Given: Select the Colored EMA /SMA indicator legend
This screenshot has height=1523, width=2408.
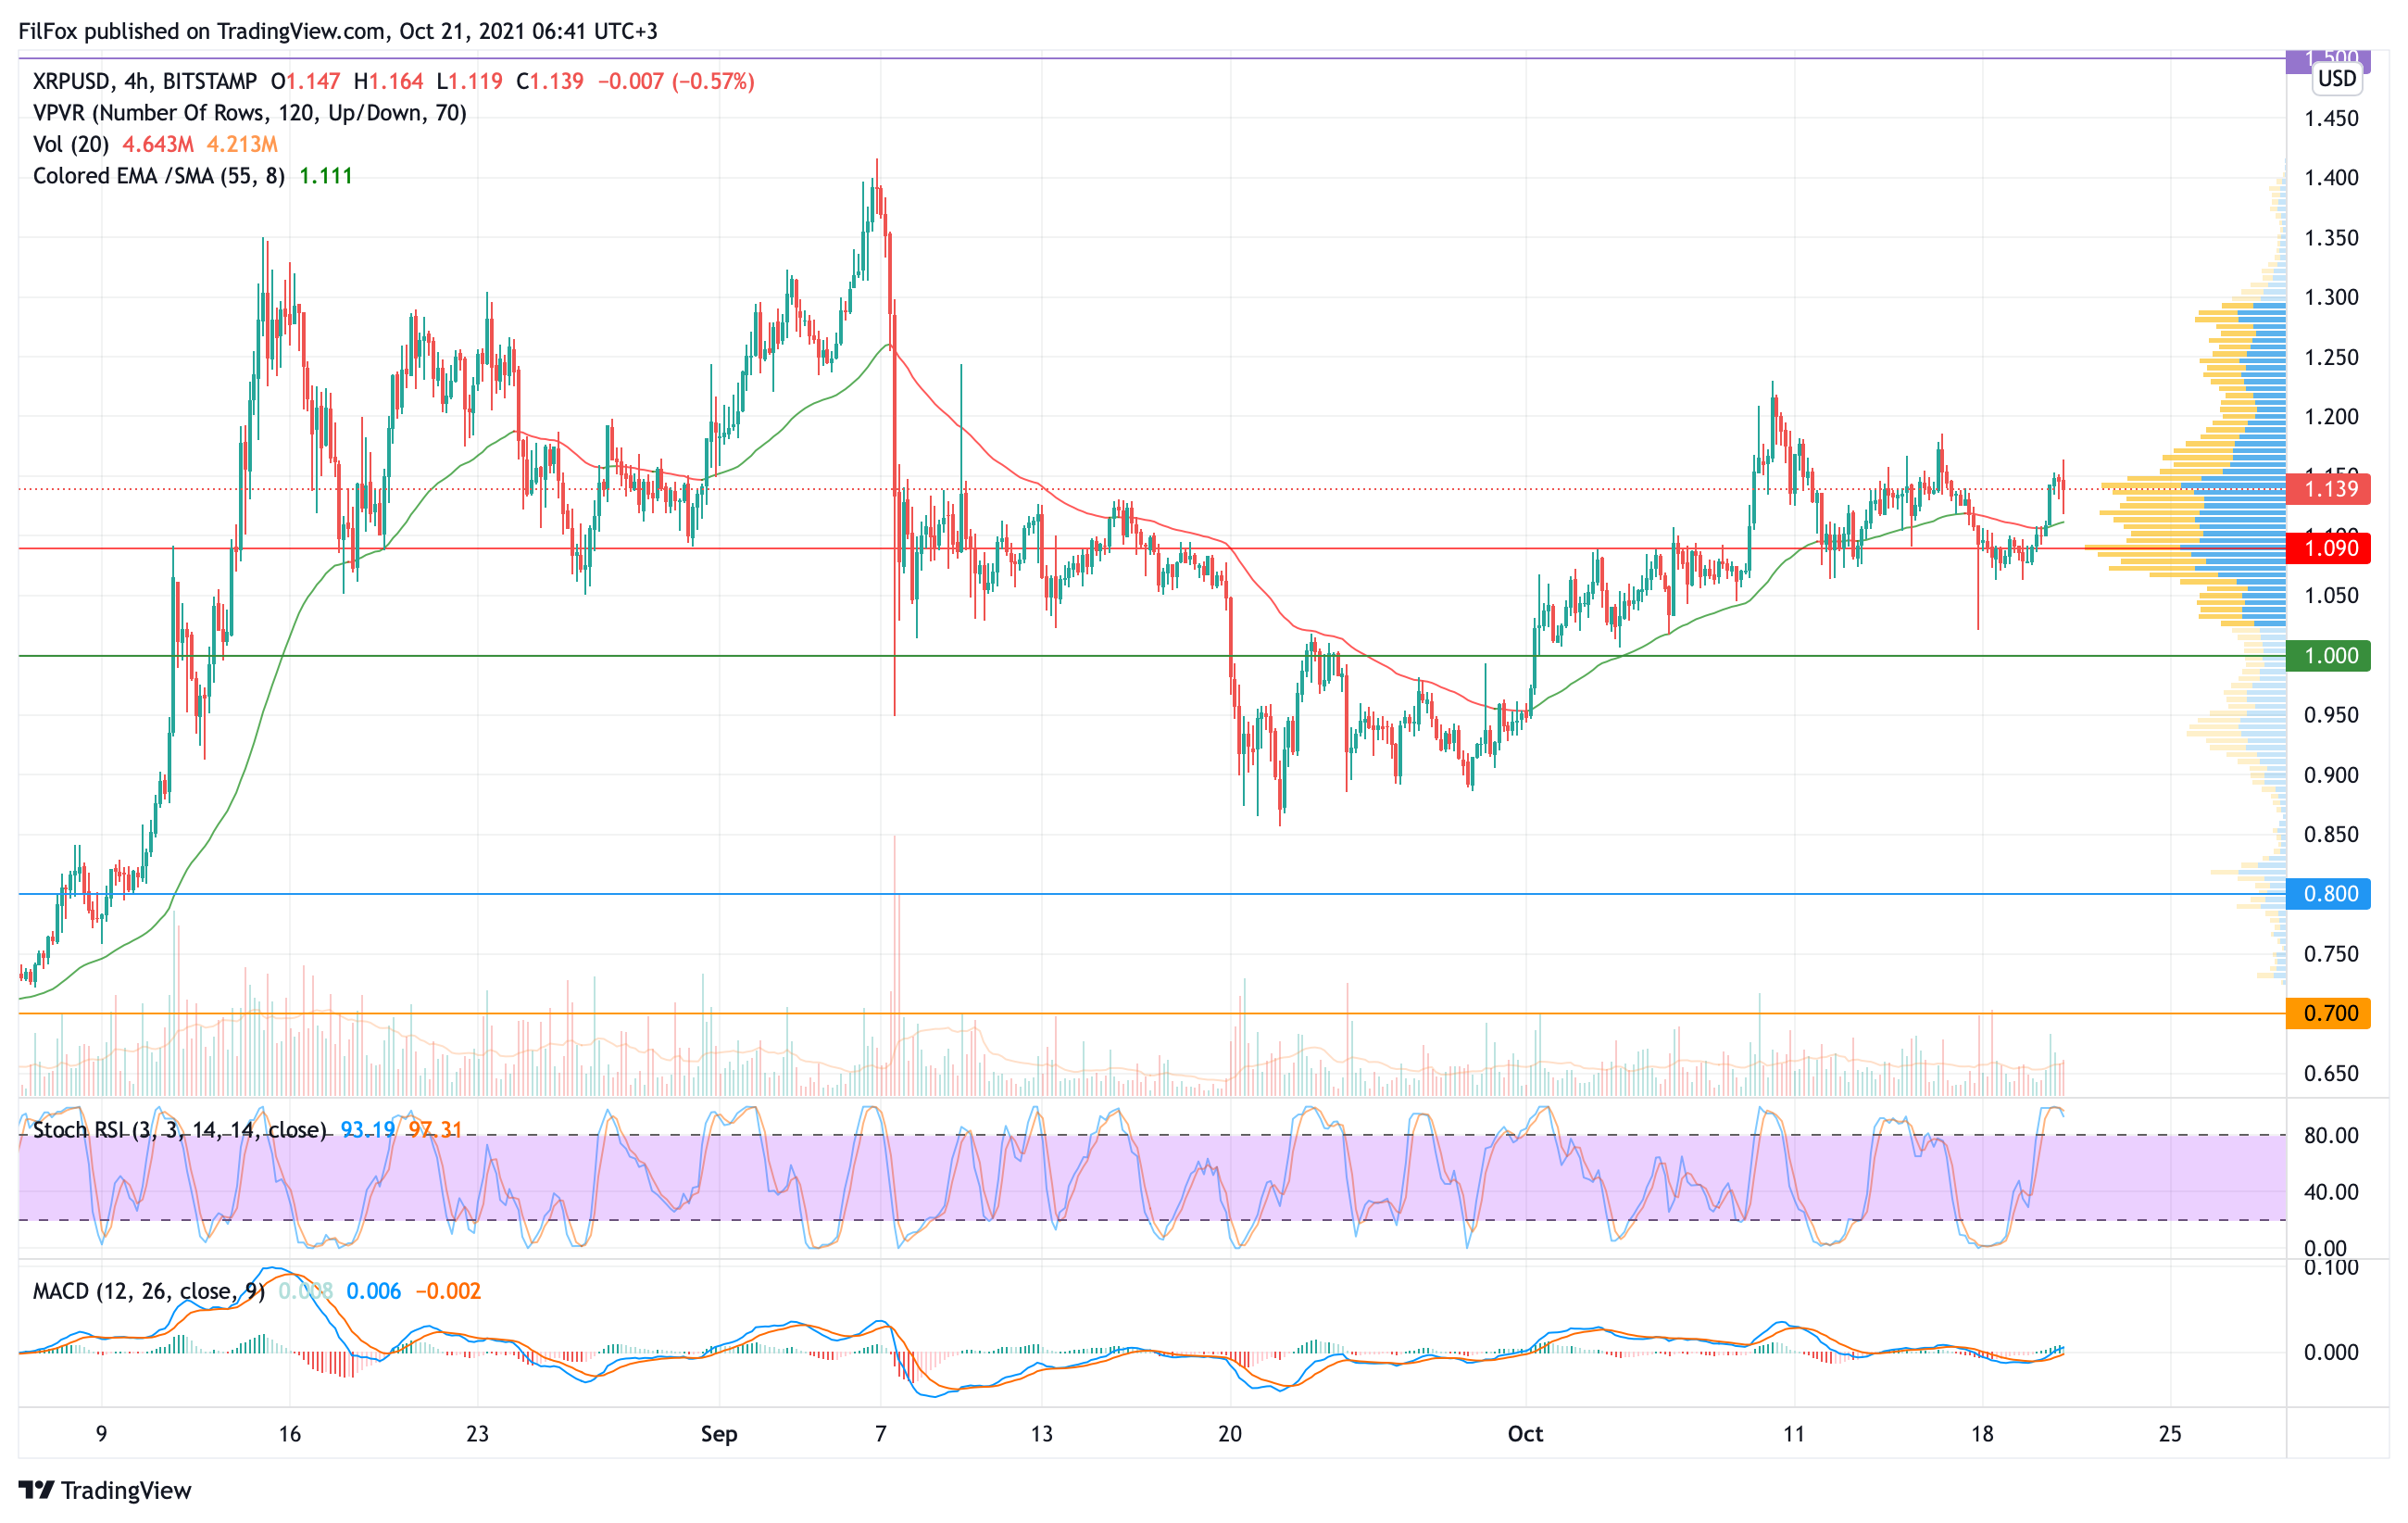Looking at the screenshot, I should [158, 176].
